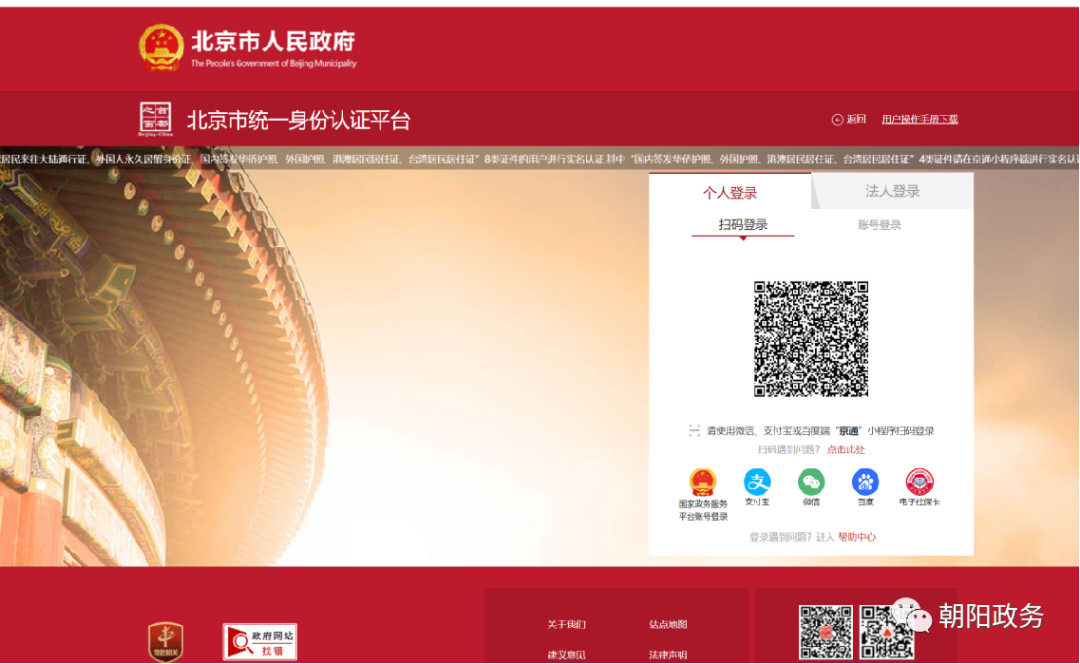Screen dimensions: 1080x664
Task: Click the 首都之窗 seal logo
Action: click(x=155, y=119)
